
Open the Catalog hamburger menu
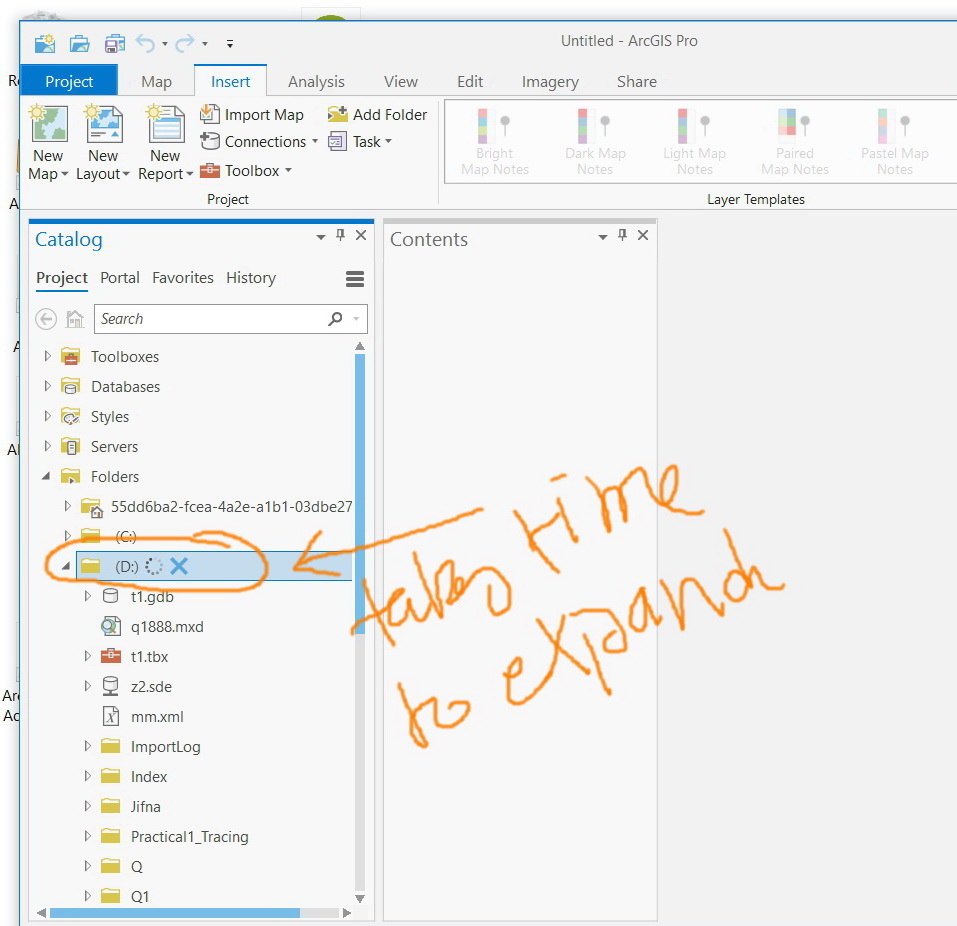[x=355, y=279]
